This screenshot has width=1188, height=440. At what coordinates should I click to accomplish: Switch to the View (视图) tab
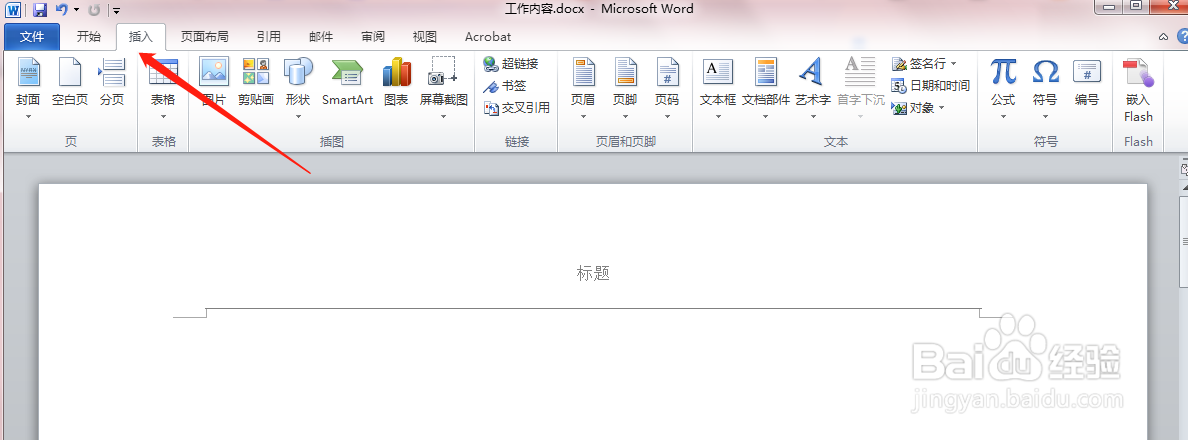coord(424,36)
